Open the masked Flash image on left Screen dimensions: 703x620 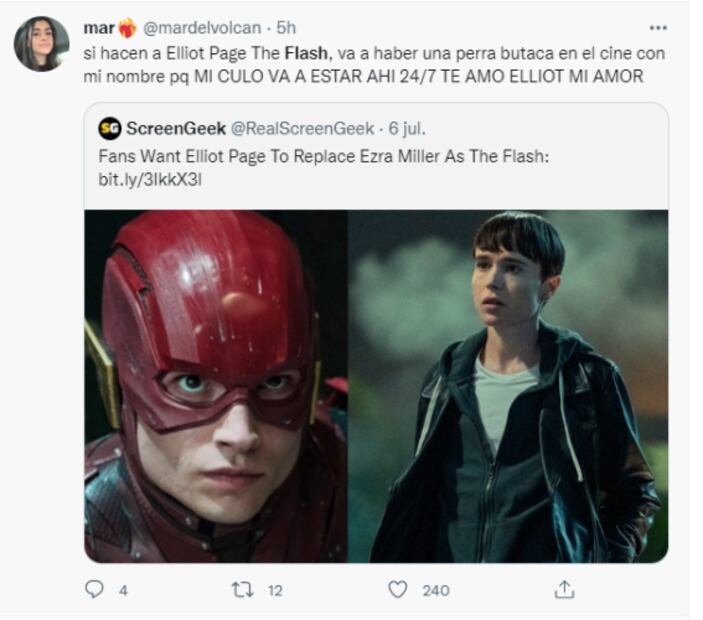[x=215, y=385]
